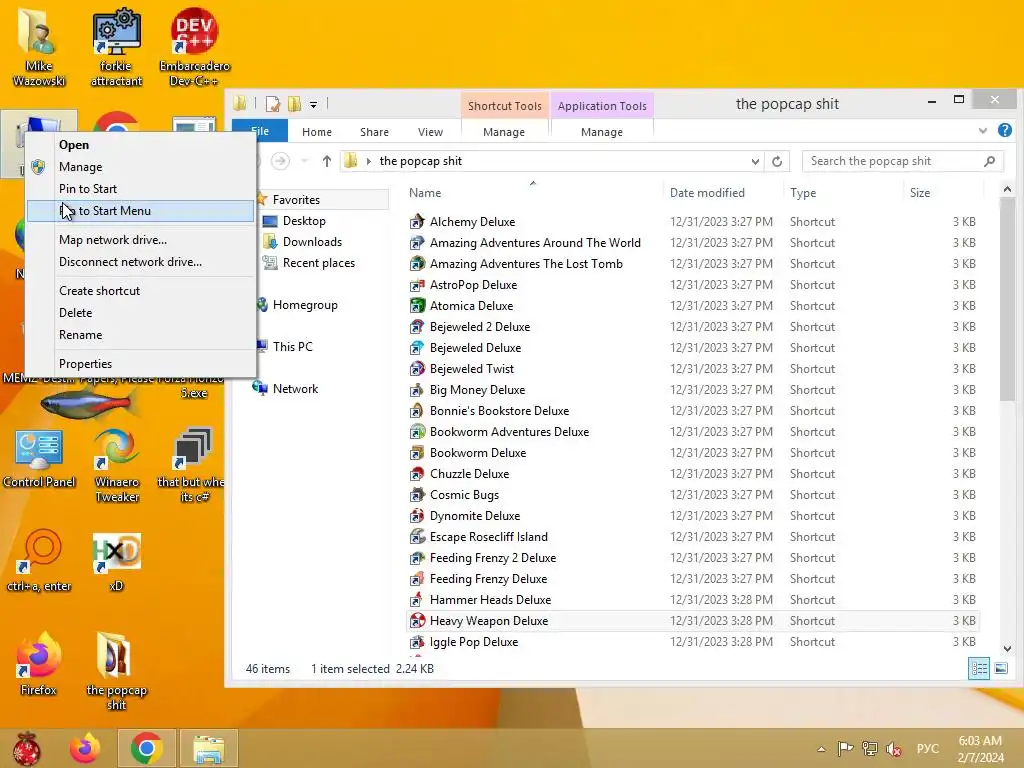The height and width of the screenshot is (768, 1024).
Task: Open the recent locations dropdown arrow
Action: [304, 161]
